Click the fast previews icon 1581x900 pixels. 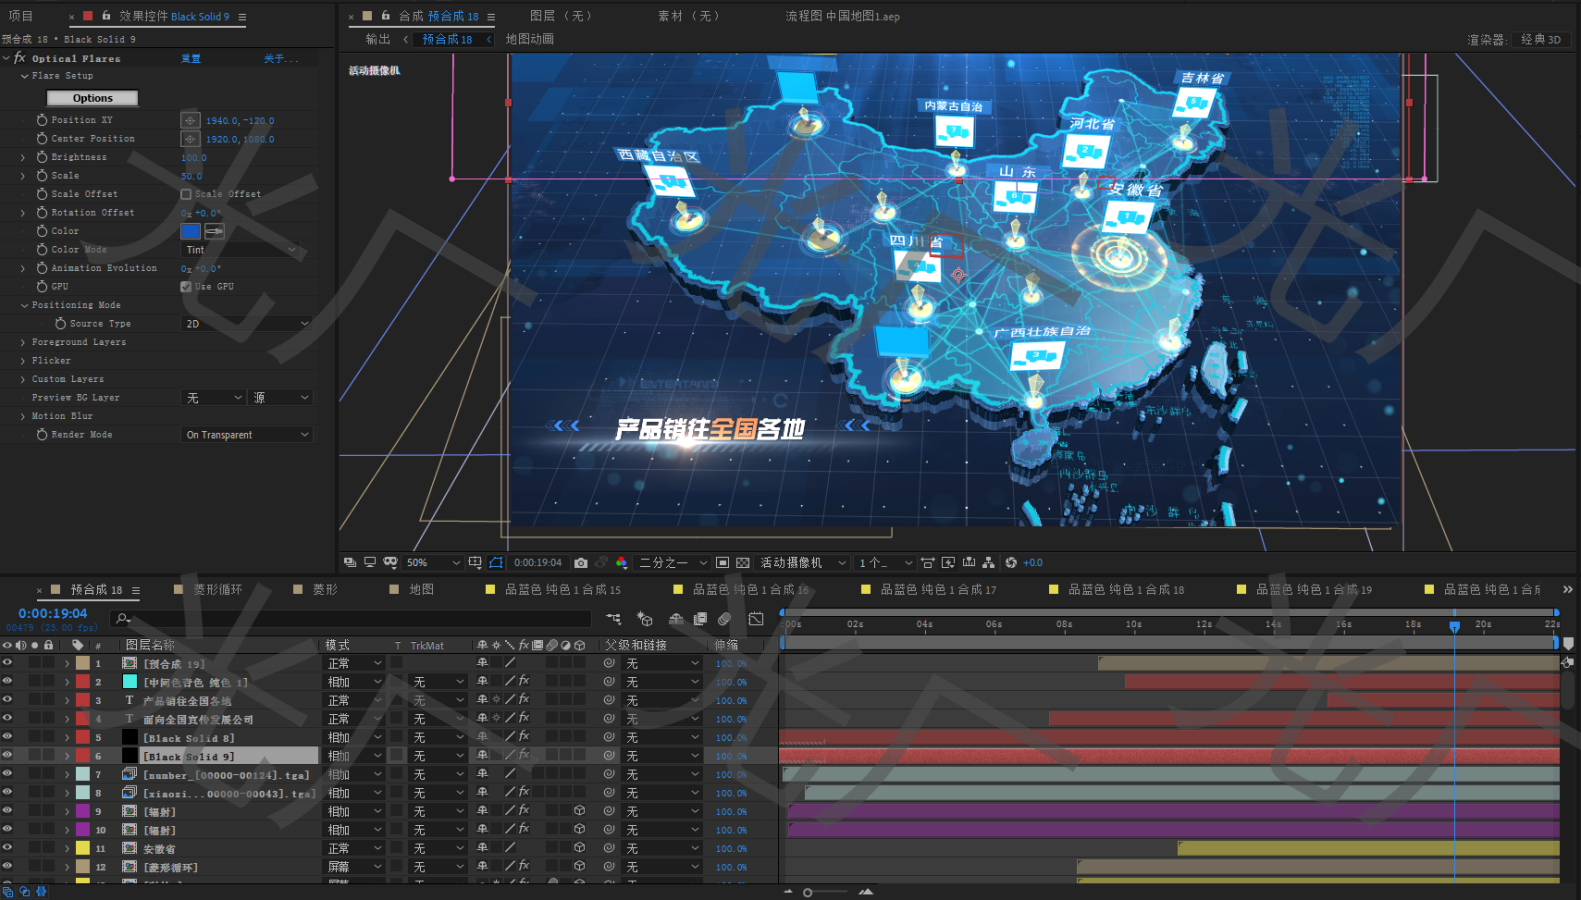948,563
